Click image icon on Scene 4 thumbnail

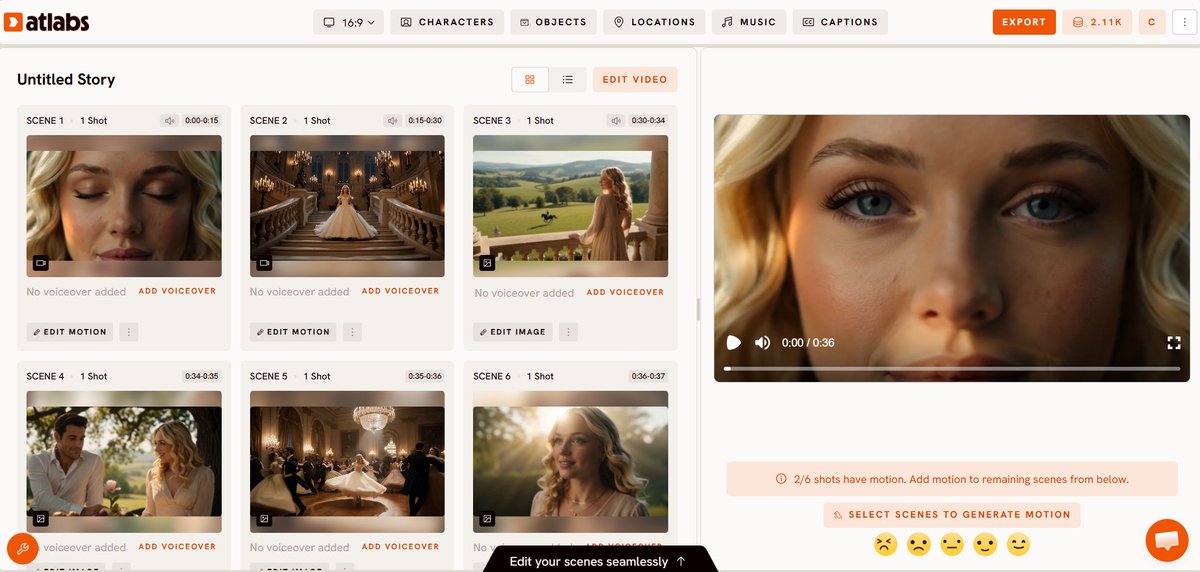point(41,519)
